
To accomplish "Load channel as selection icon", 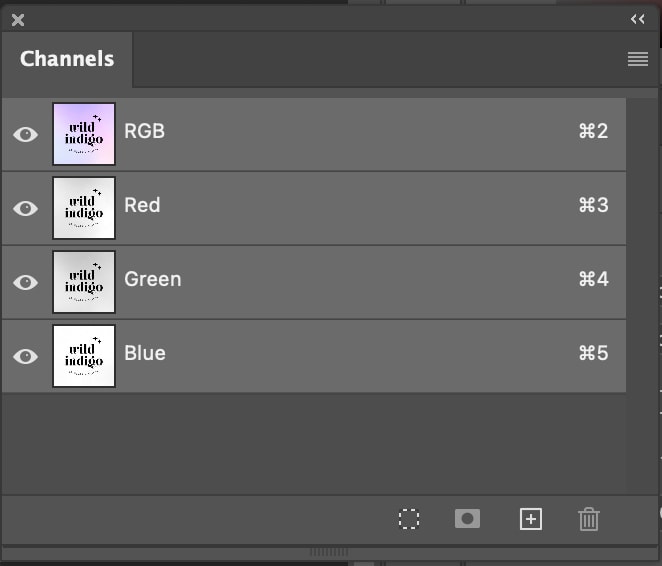I will pyautogui.click(x=409, y=519).
